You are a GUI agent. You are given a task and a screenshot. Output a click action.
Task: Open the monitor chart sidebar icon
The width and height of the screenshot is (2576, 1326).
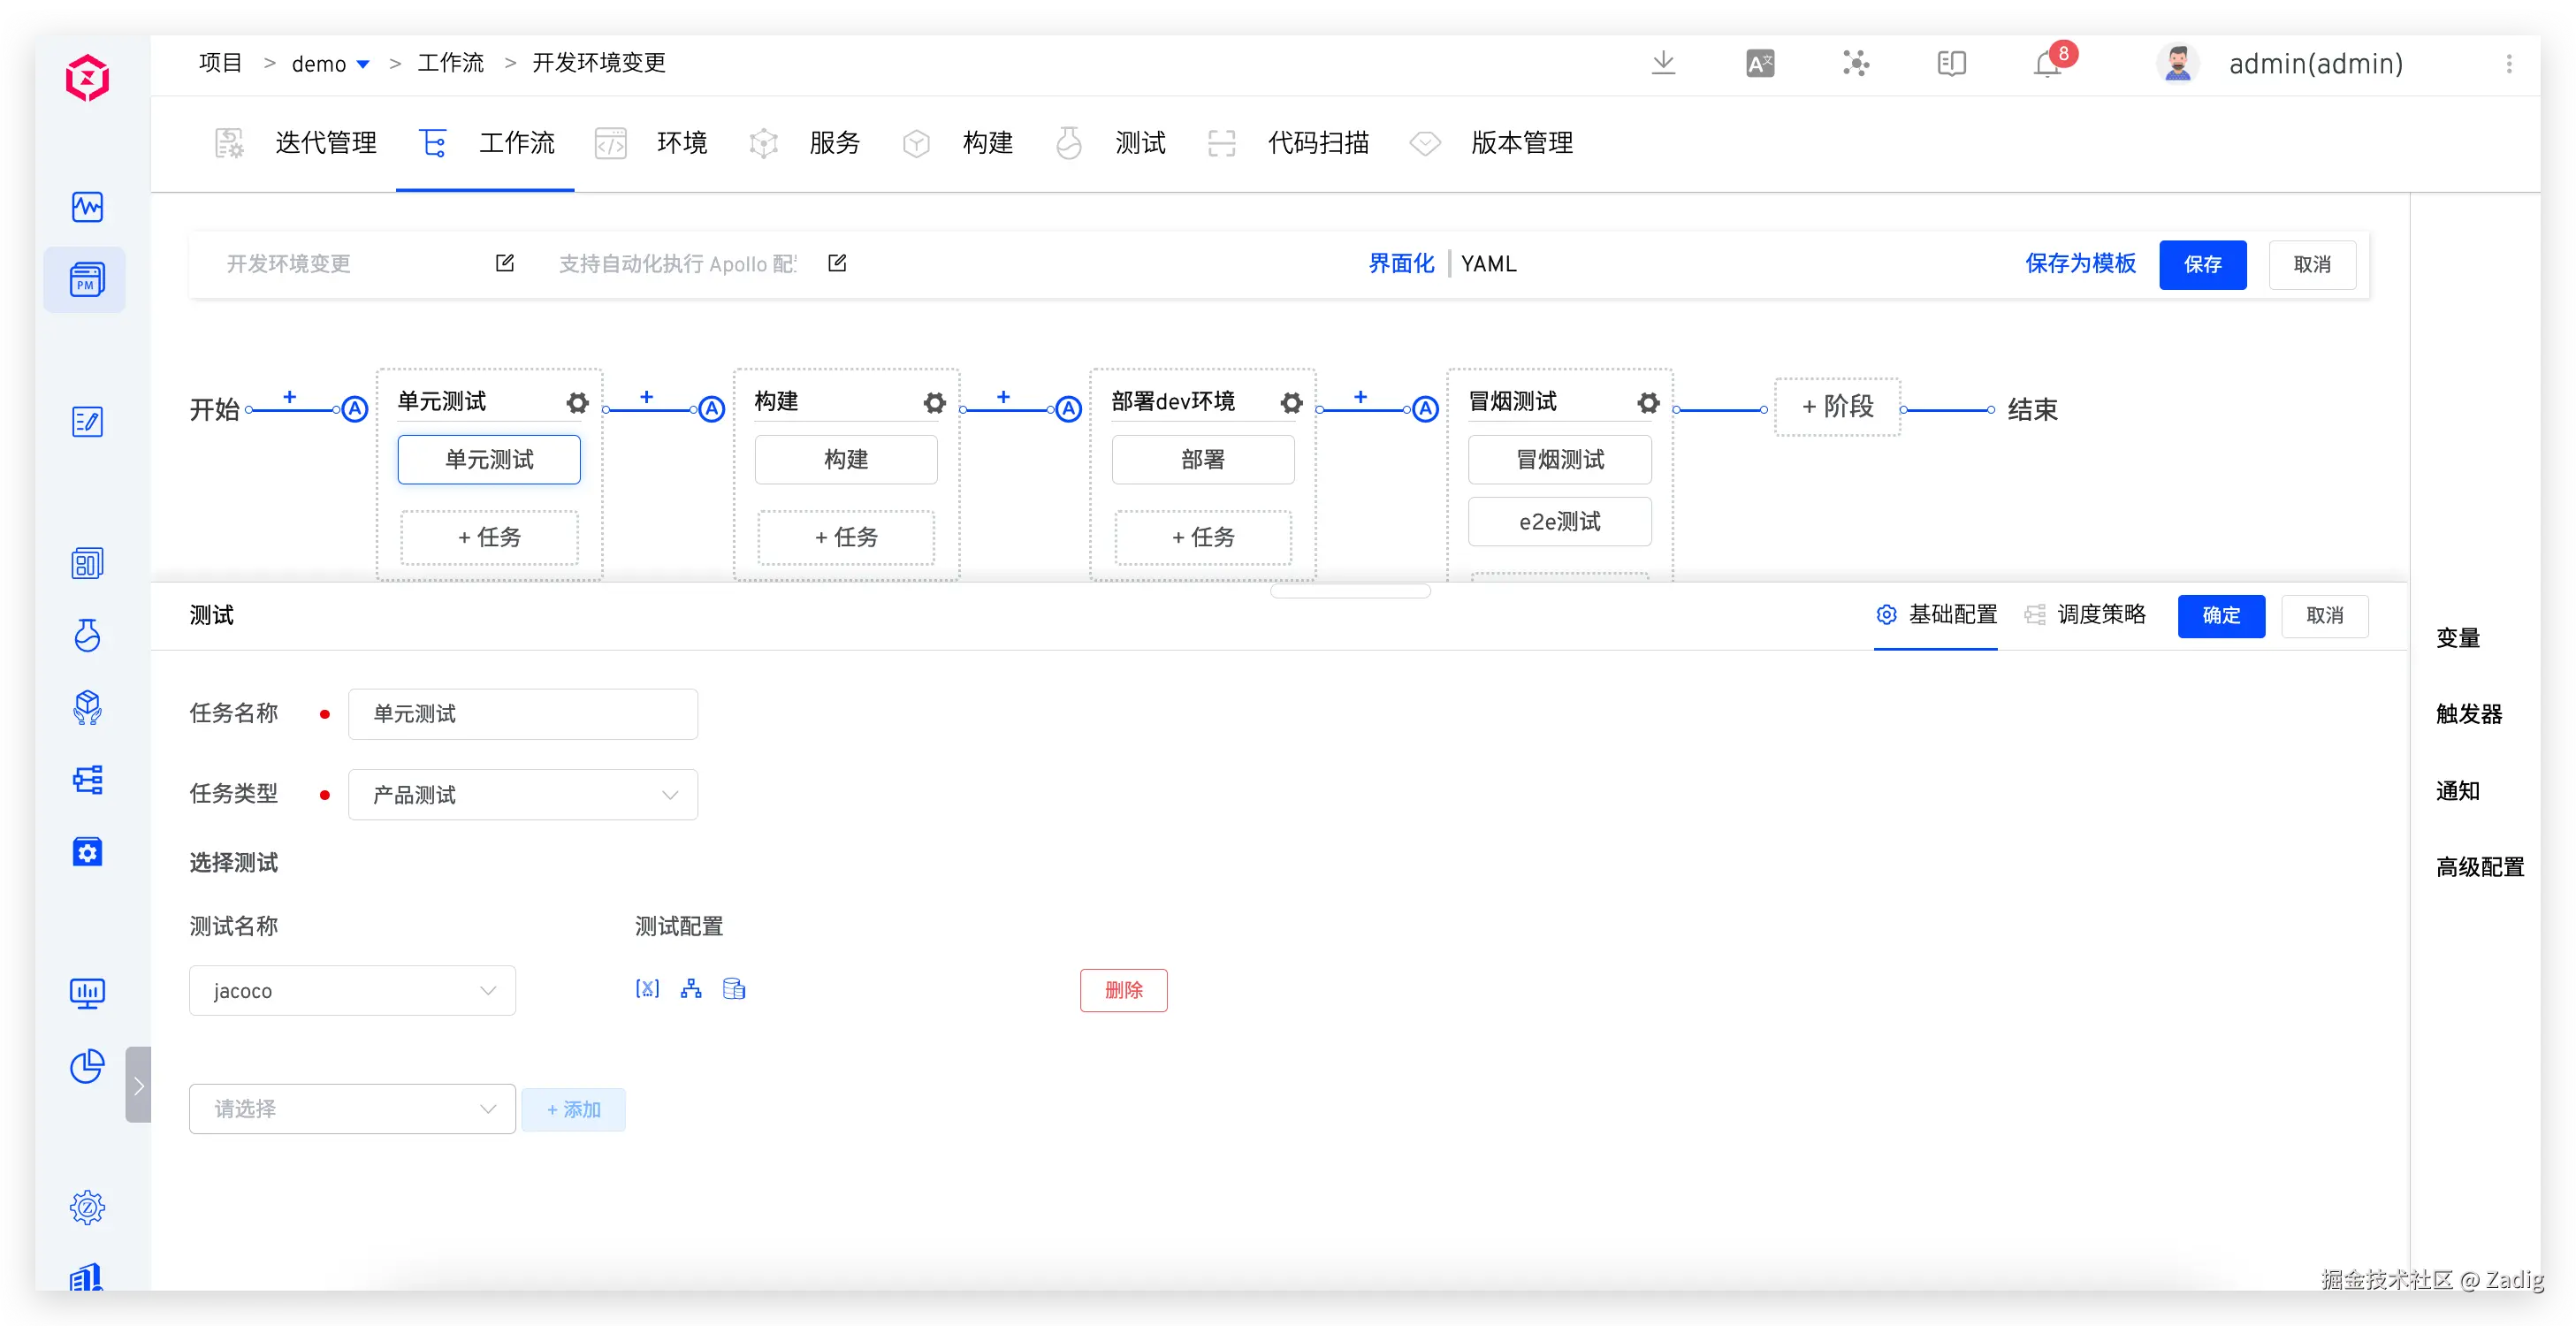click(87, 994)
